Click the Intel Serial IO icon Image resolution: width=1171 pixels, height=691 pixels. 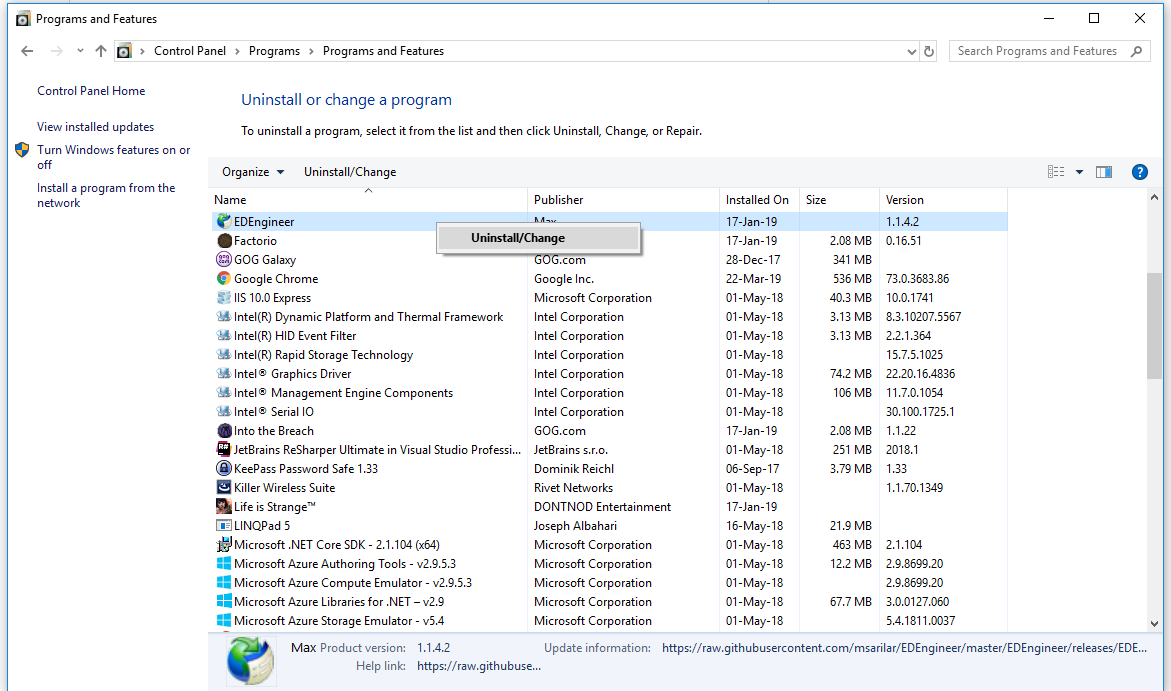(223, 411)
